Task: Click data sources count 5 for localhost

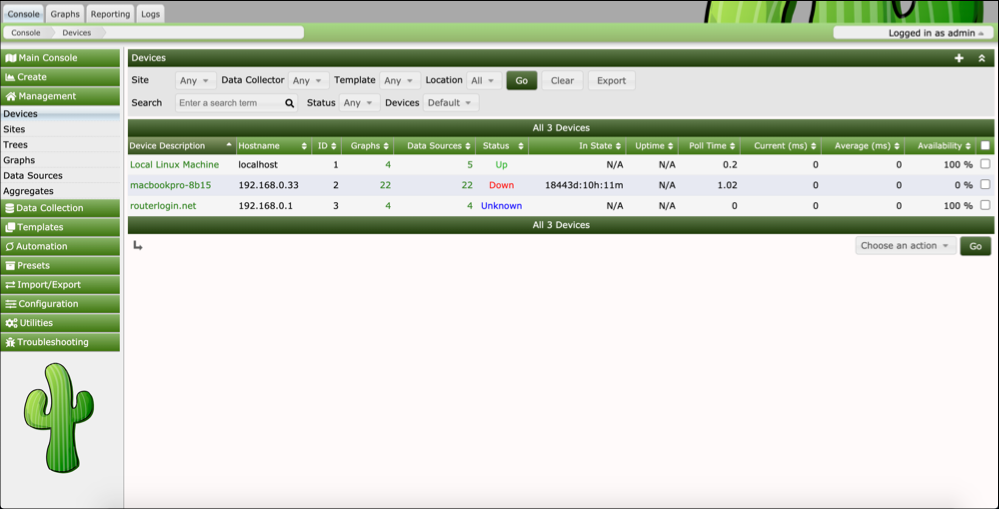Action: tap(470, 164)
